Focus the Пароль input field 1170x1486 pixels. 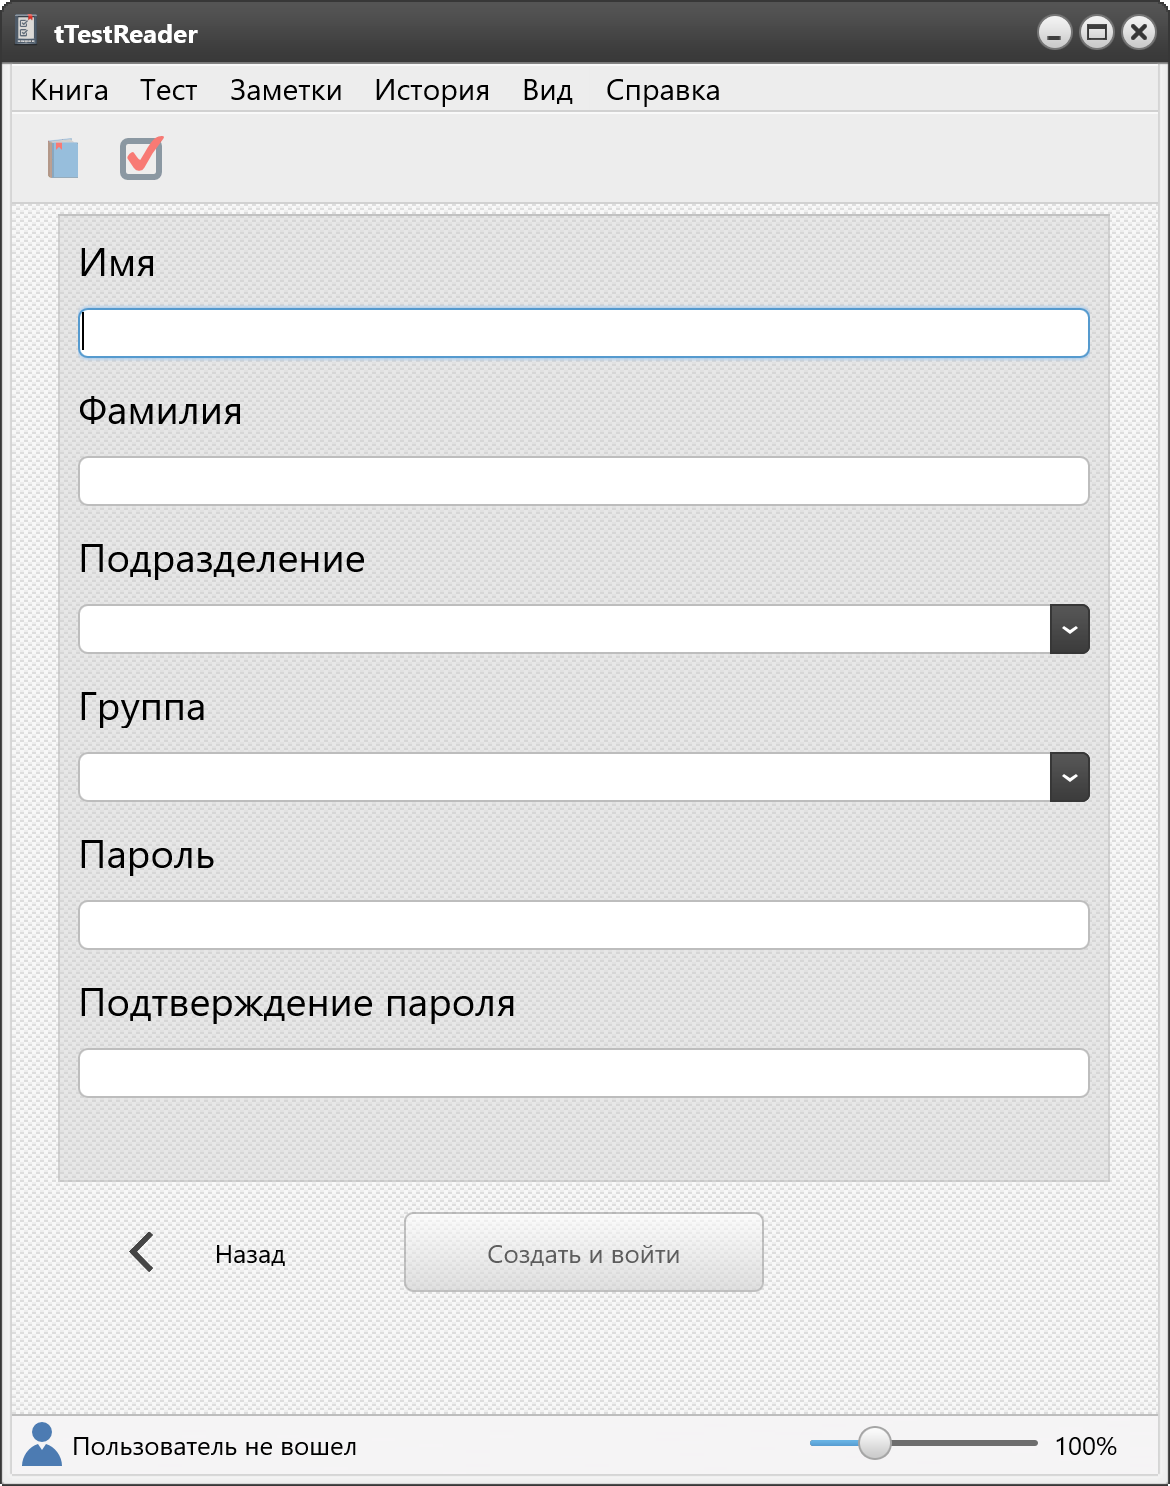(584, 925)
